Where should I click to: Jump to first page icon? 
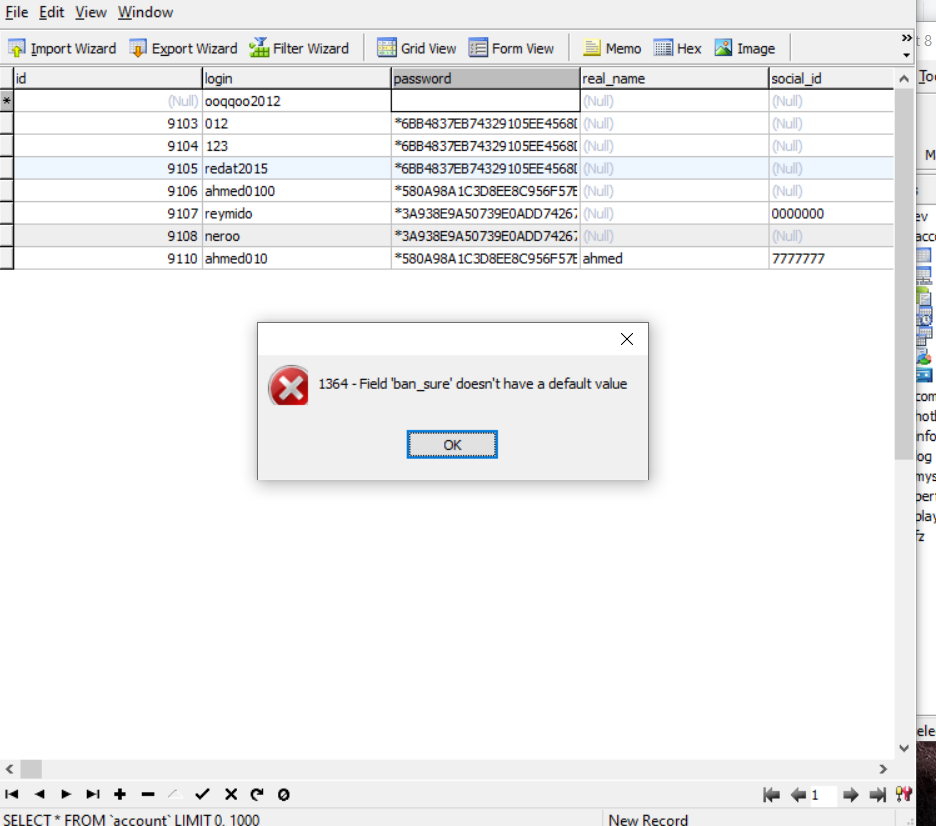(771, 795)
